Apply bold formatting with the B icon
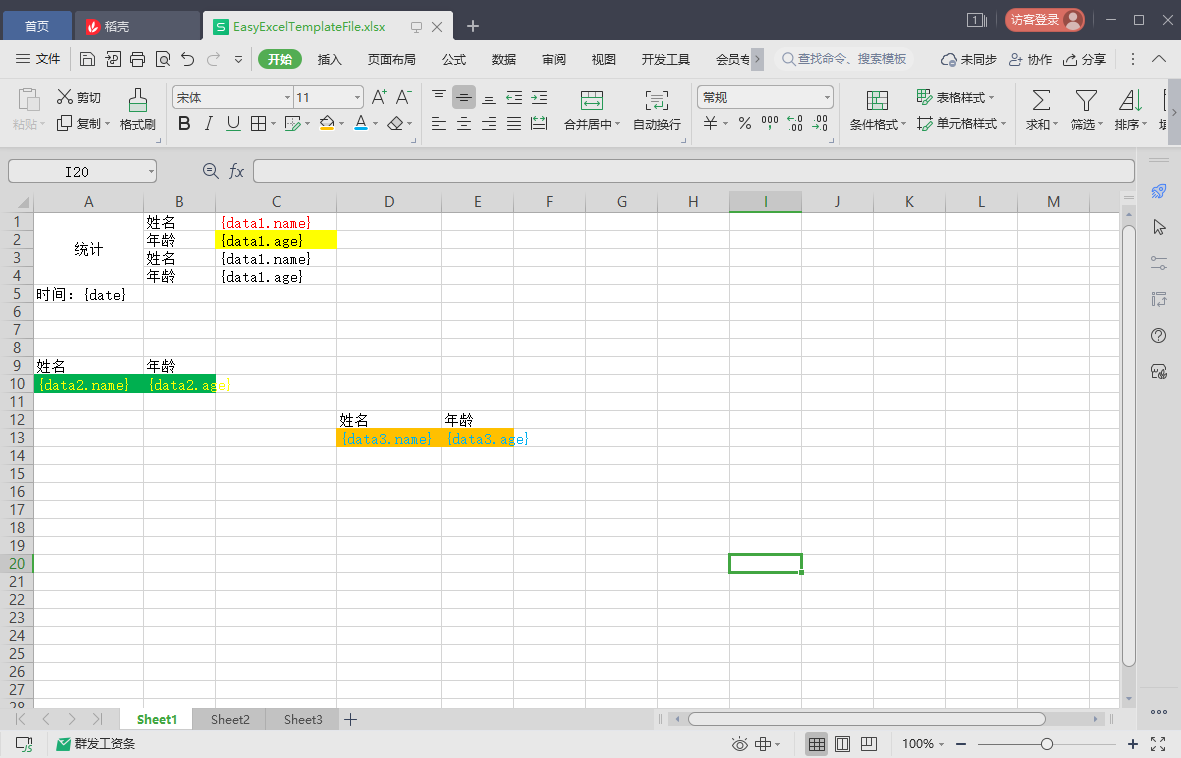 click(184, 122)
